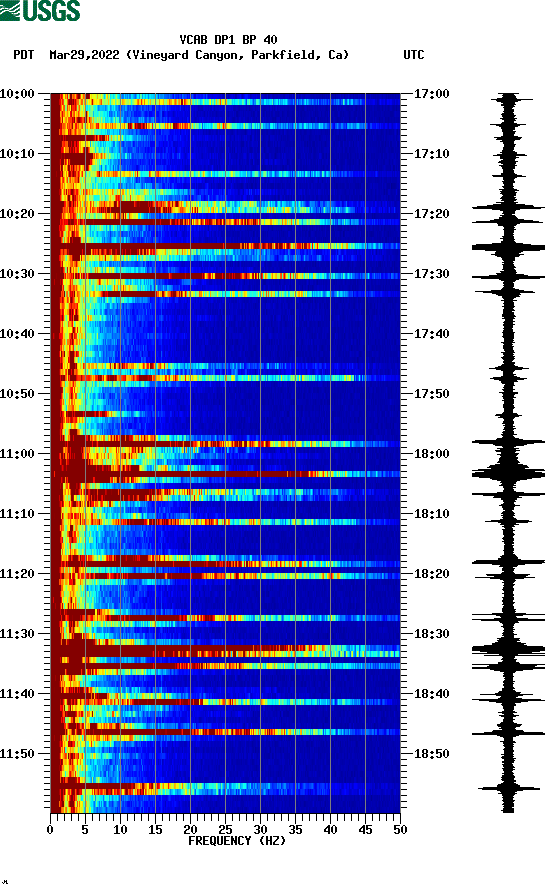Click the '30' frequency axis label

[260, 830]
